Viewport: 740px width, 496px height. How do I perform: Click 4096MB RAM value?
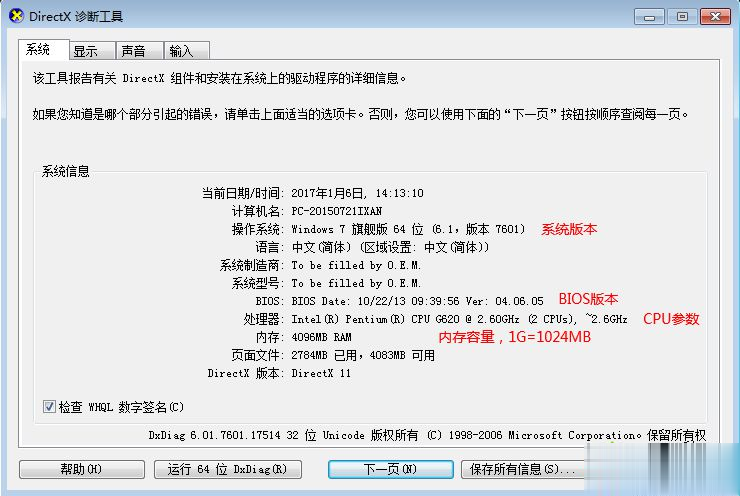pos(321,337)
